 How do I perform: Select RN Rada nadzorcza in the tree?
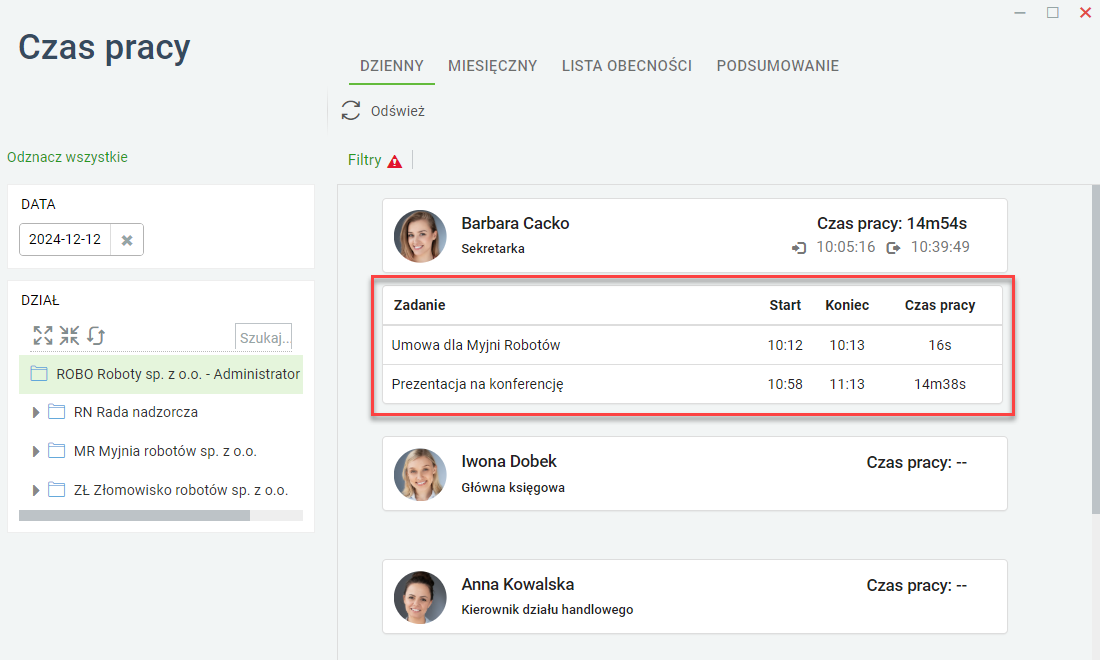coord(135,412)
